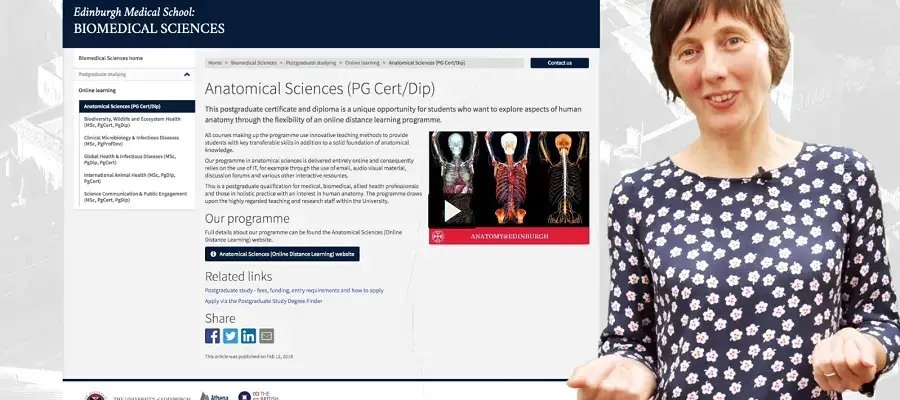
Task: Click the Anatomical Sciences (PG Cert/Dip) heading
Action: pyautogui.click(x=320, y=89)
